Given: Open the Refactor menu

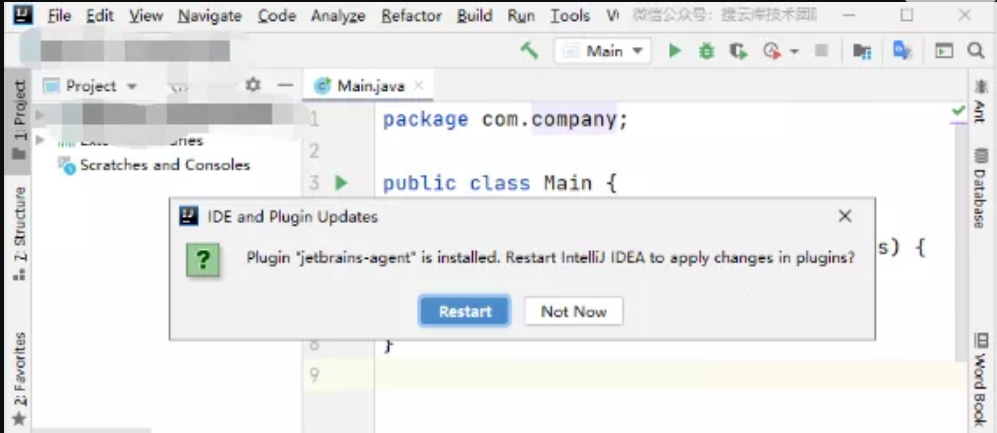Looking at the screenshot, I should coord(411,16).
